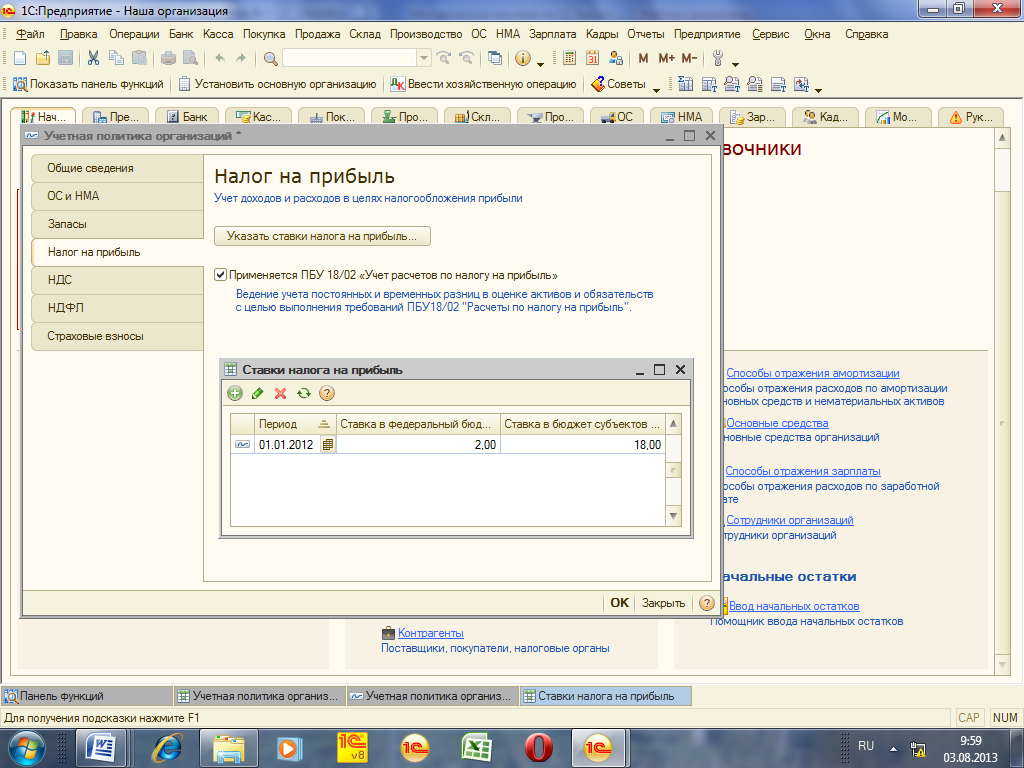Open the Ввод начальных остатков link
The height and width of the screenshot is (768, 1024).
tap(794, 606)
